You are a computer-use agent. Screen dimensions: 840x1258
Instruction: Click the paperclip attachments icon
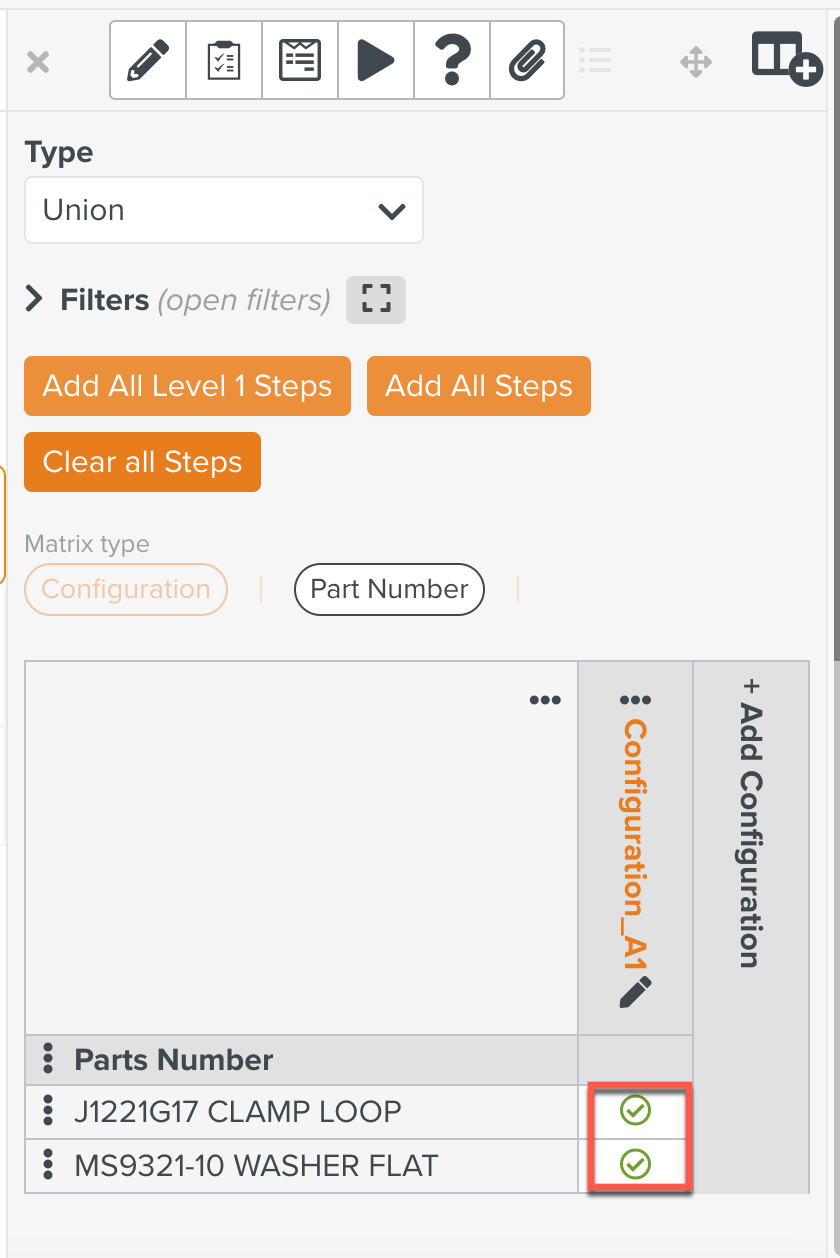point(527,61)
